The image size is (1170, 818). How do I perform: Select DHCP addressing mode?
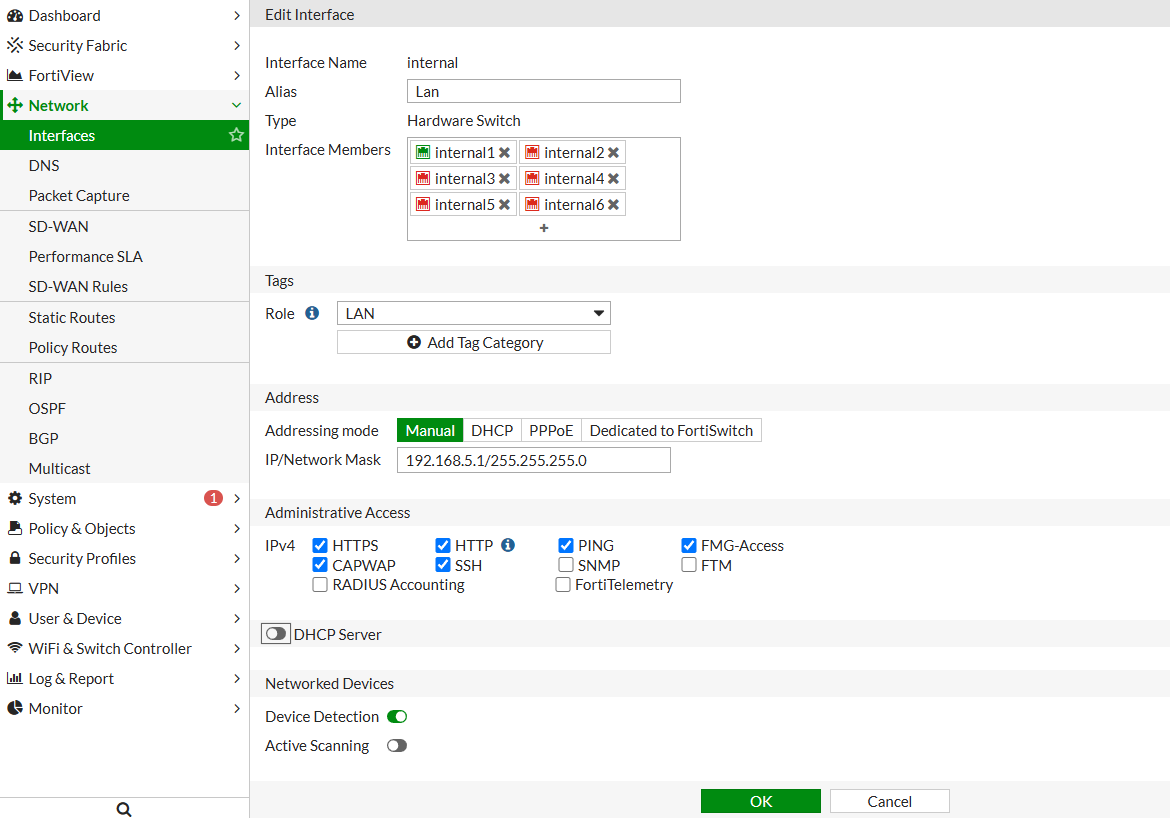(492, 431)
